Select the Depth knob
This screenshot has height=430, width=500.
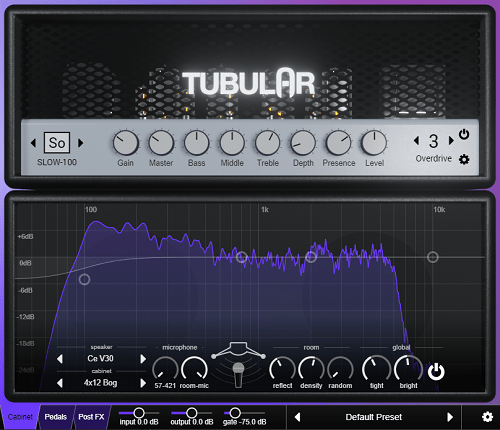(x=303, y=143)
